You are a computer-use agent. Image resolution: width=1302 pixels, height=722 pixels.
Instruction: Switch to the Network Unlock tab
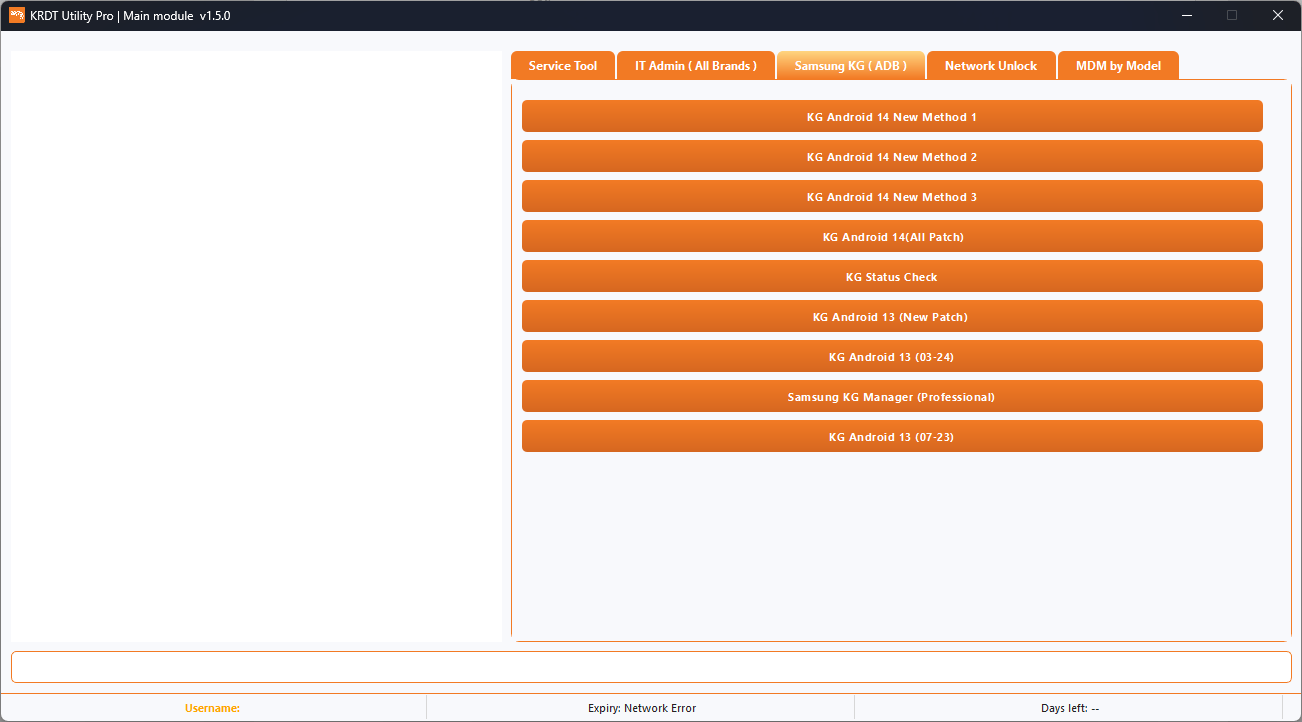(991, 65)
